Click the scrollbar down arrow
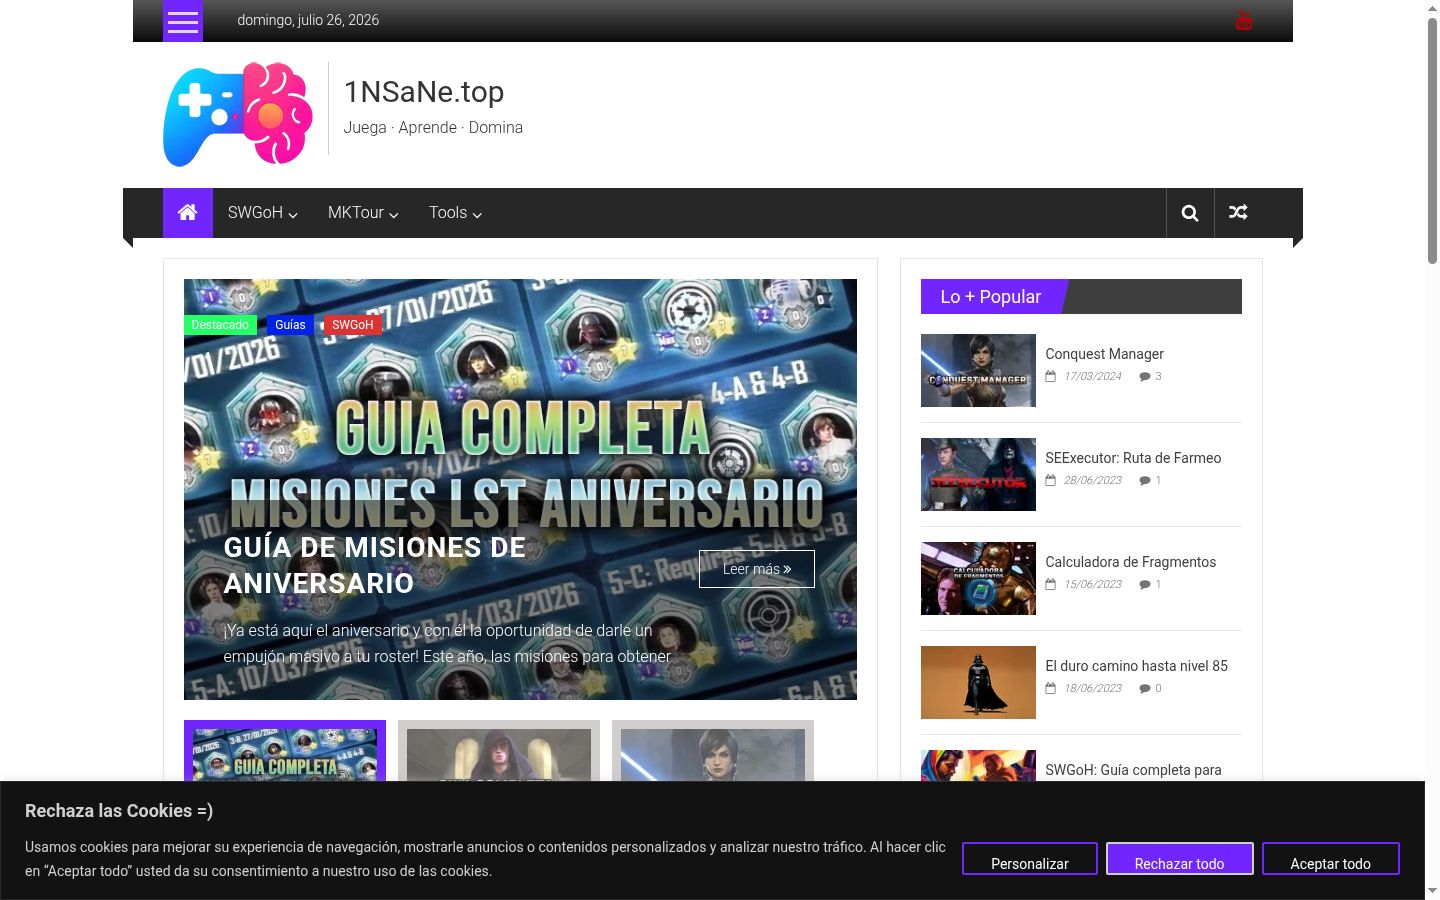 tap(1432, 891)
